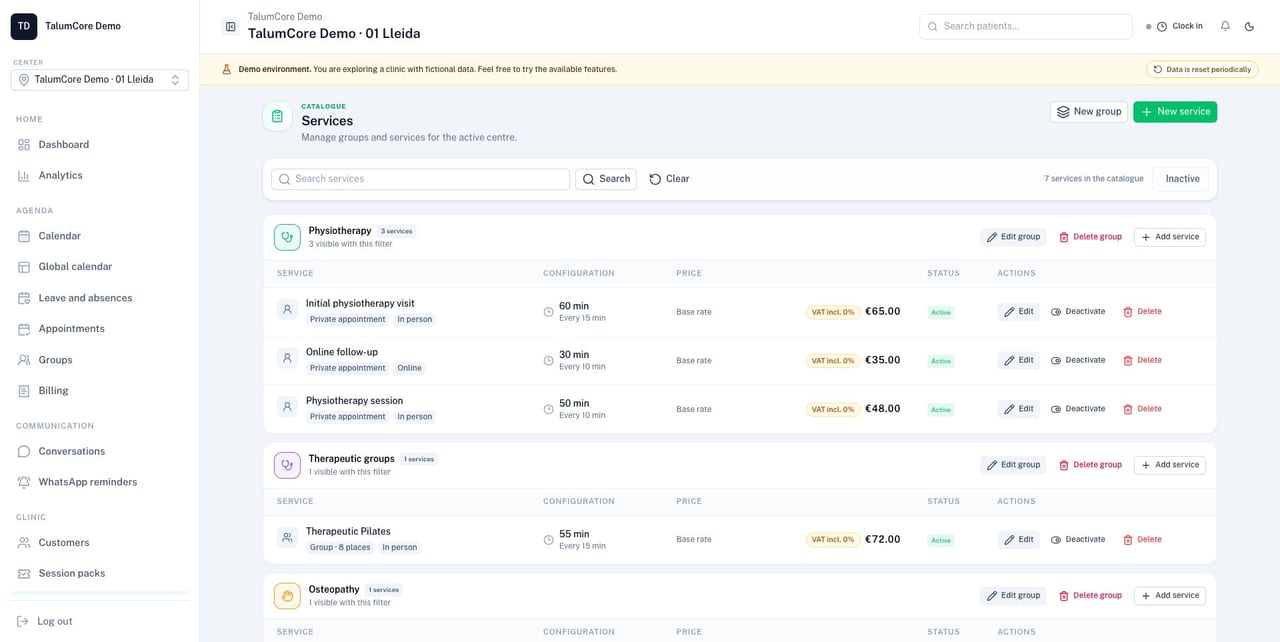Click the group icon for Therapeutic Pilates

tap(287, 538)
